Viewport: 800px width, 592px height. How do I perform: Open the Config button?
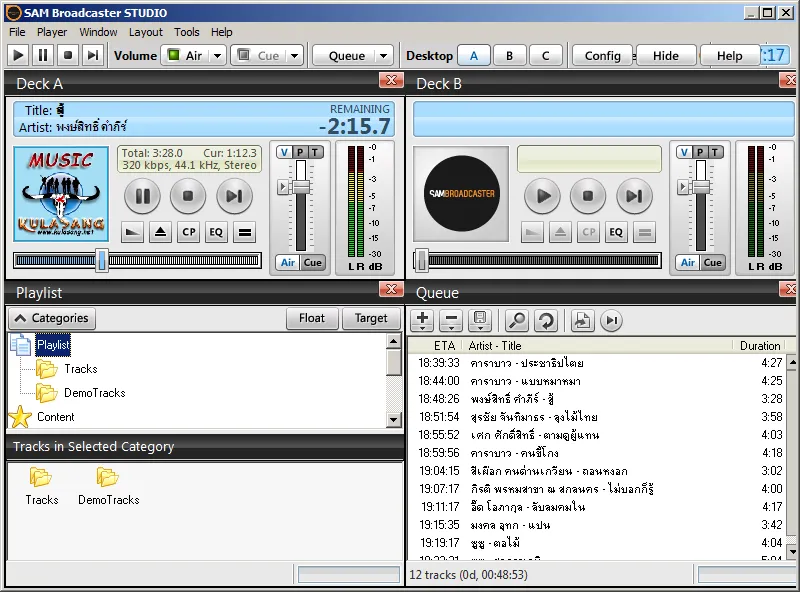point(603,55)
